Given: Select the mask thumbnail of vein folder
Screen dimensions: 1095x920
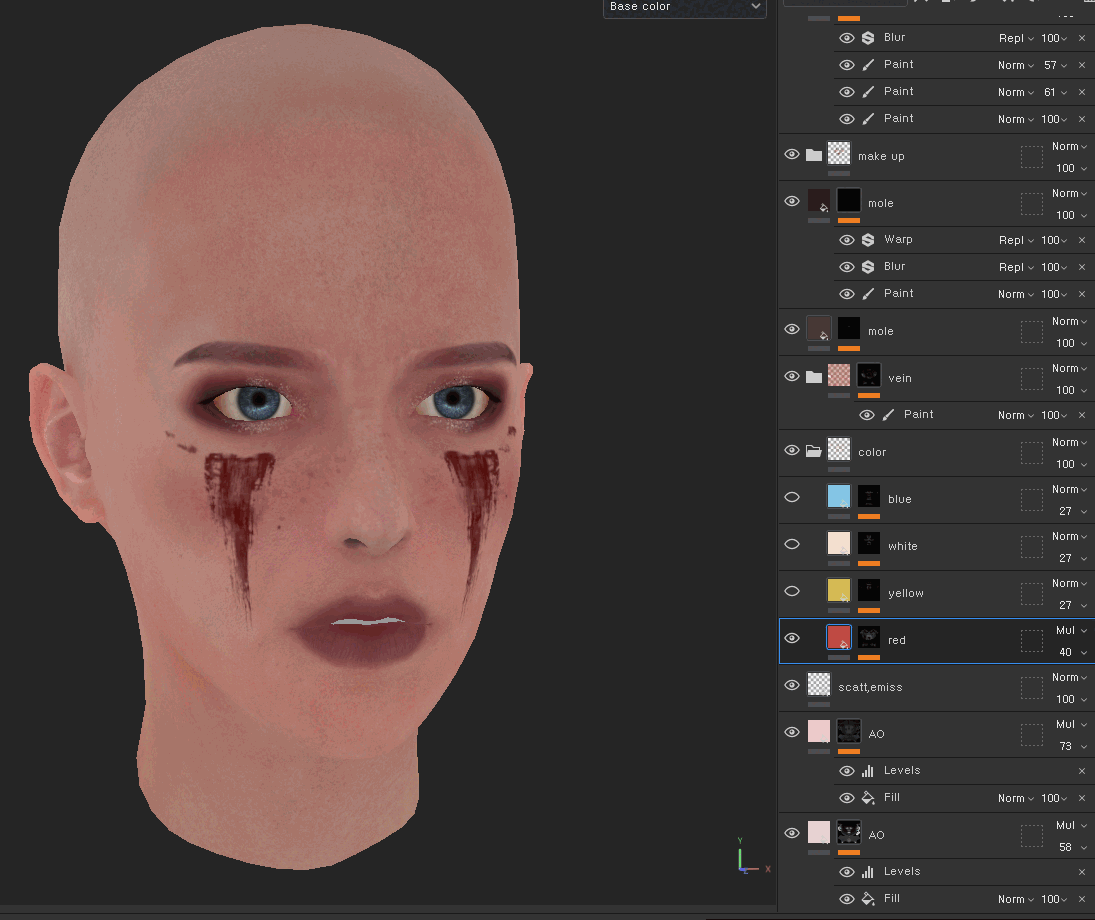Looking at the screenshot, I should point(869,376).
